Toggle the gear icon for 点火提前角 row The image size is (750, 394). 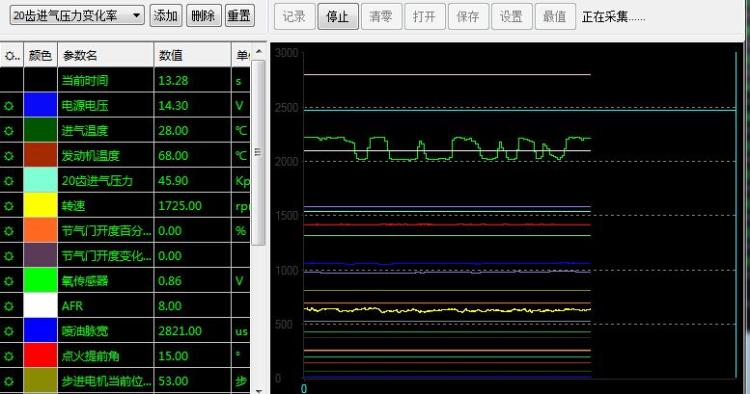[9, 356]
